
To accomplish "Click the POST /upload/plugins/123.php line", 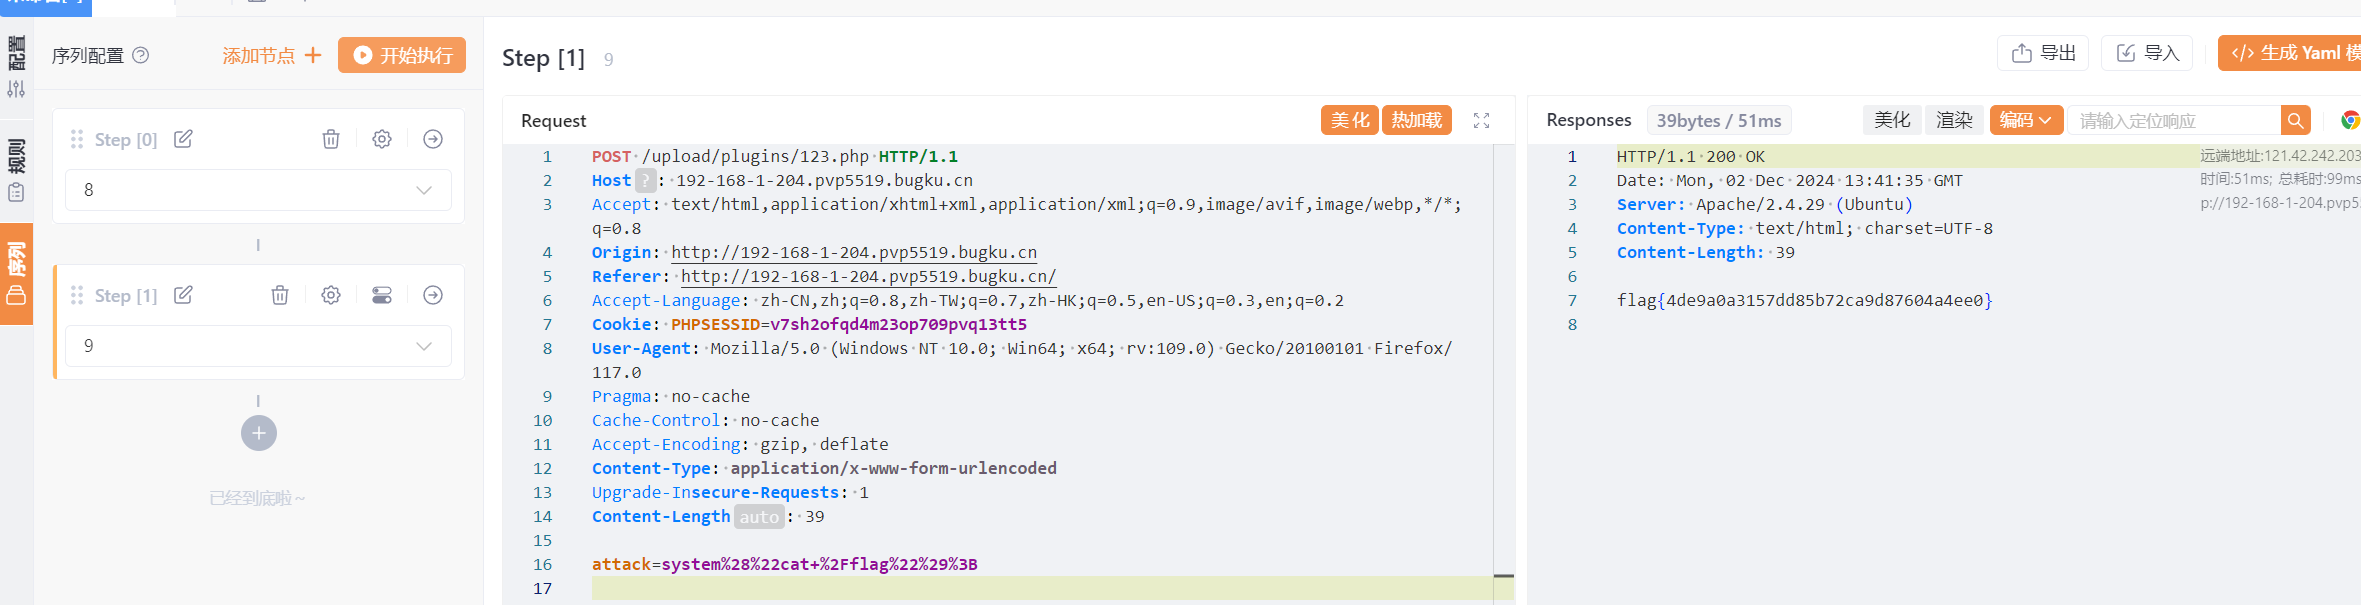I will click(774, 157).
